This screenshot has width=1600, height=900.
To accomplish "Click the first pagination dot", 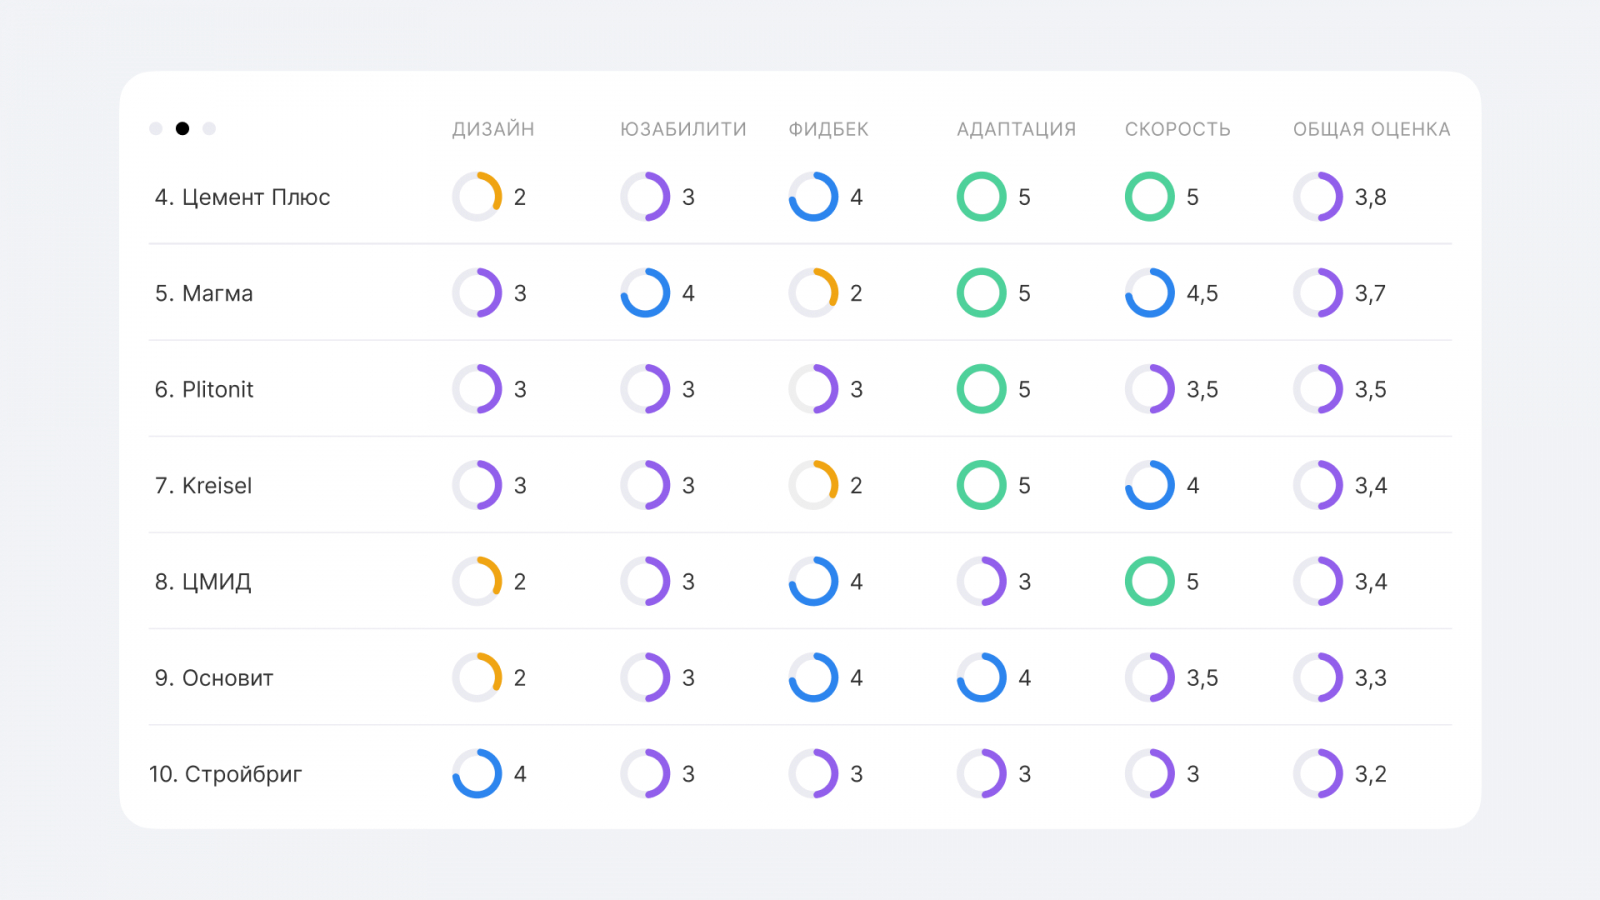I will (156, 128).
